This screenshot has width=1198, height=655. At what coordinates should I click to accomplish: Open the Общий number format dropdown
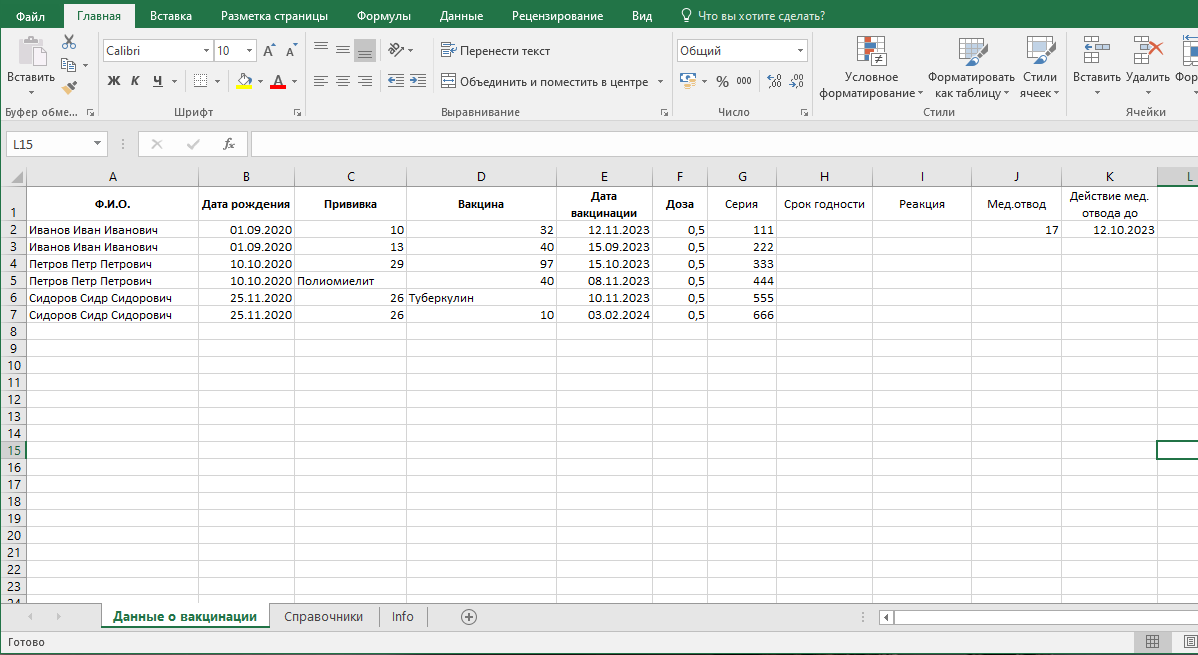point(800,51)
